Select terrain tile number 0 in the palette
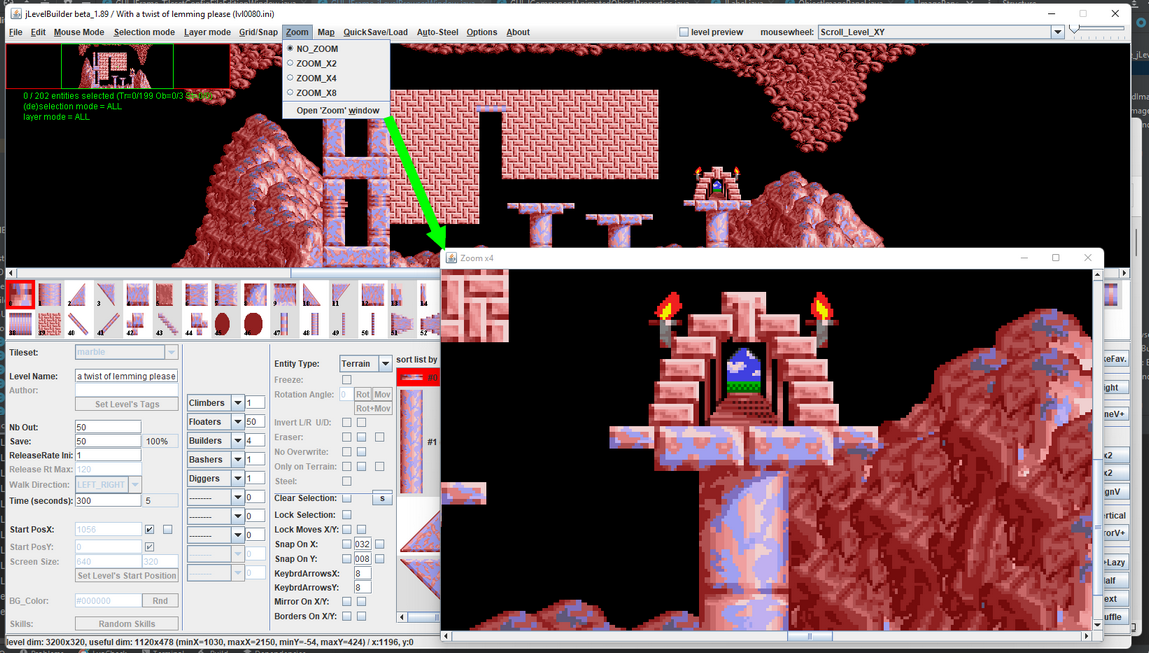1149x653 pixels. [x=21, y=294]
